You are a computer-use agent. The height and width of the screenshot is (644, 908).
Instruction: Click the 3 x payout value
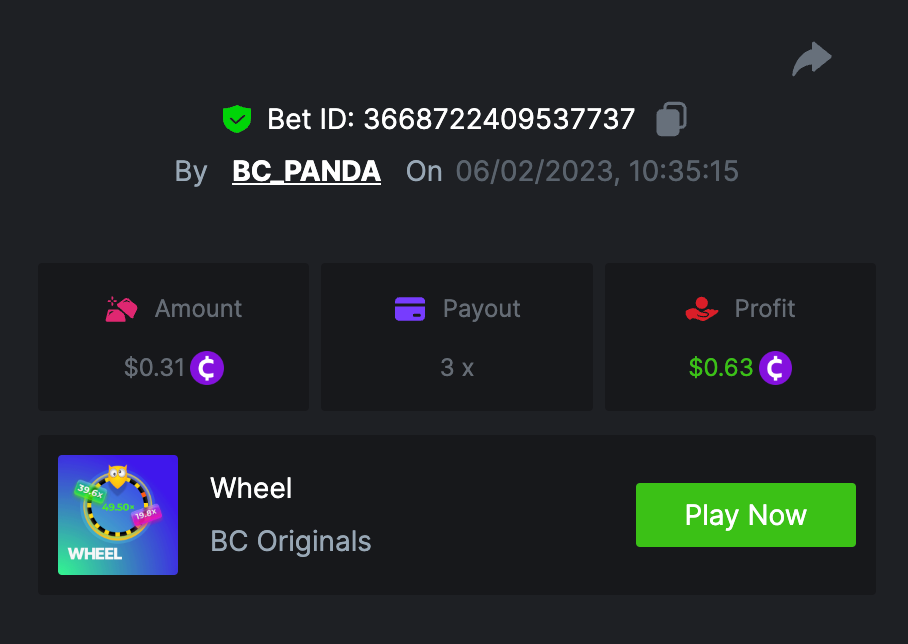click(x=457, y=368)
